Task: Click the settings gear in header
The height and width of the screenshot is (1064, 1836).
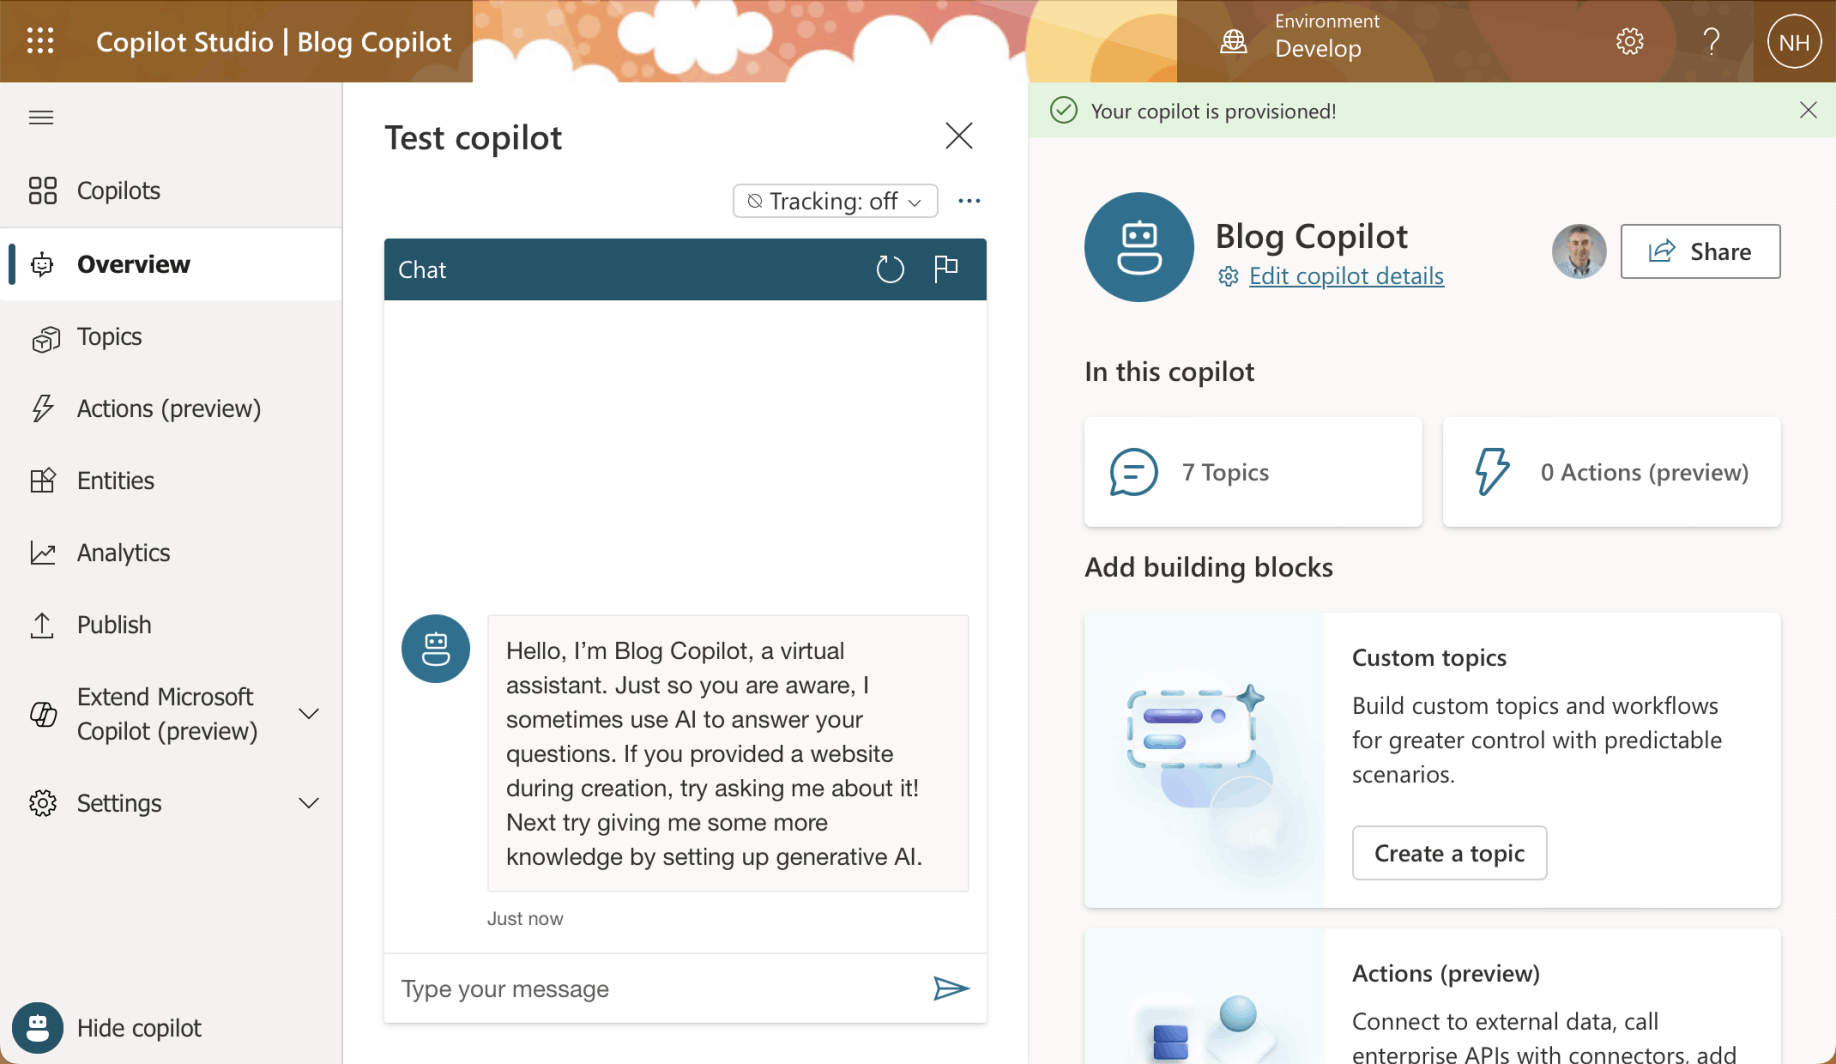Action: pos(1629,41)
